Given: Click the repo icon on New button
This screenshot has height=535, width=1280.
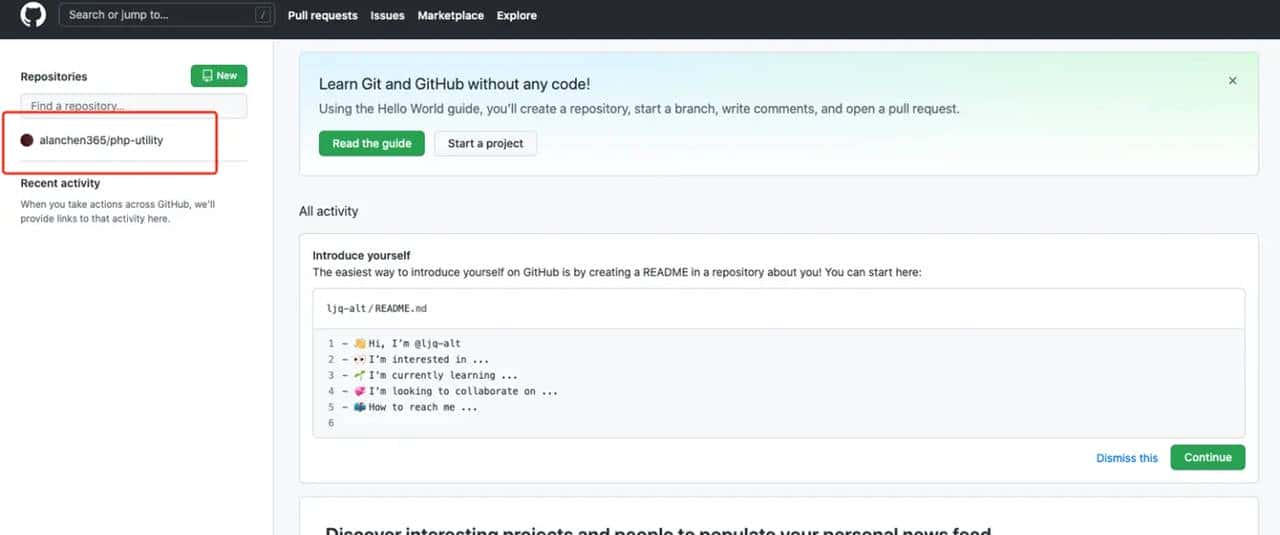Looking at the screenshot, I should (207, 76).
